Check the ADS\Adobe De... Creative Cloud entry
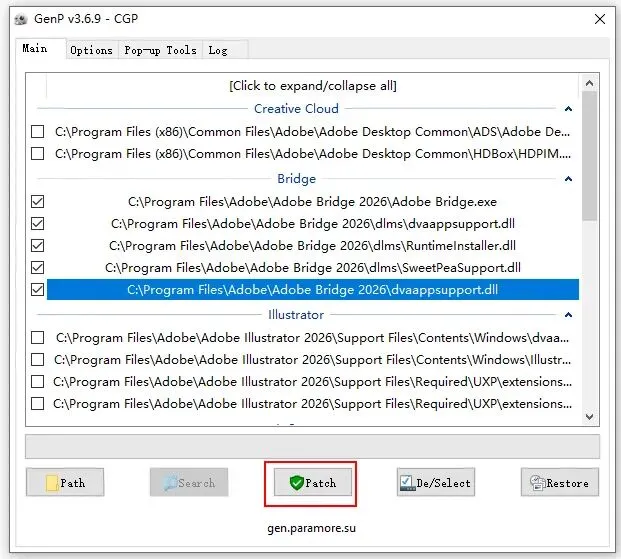Screen dimensions: 621x559 38,132
